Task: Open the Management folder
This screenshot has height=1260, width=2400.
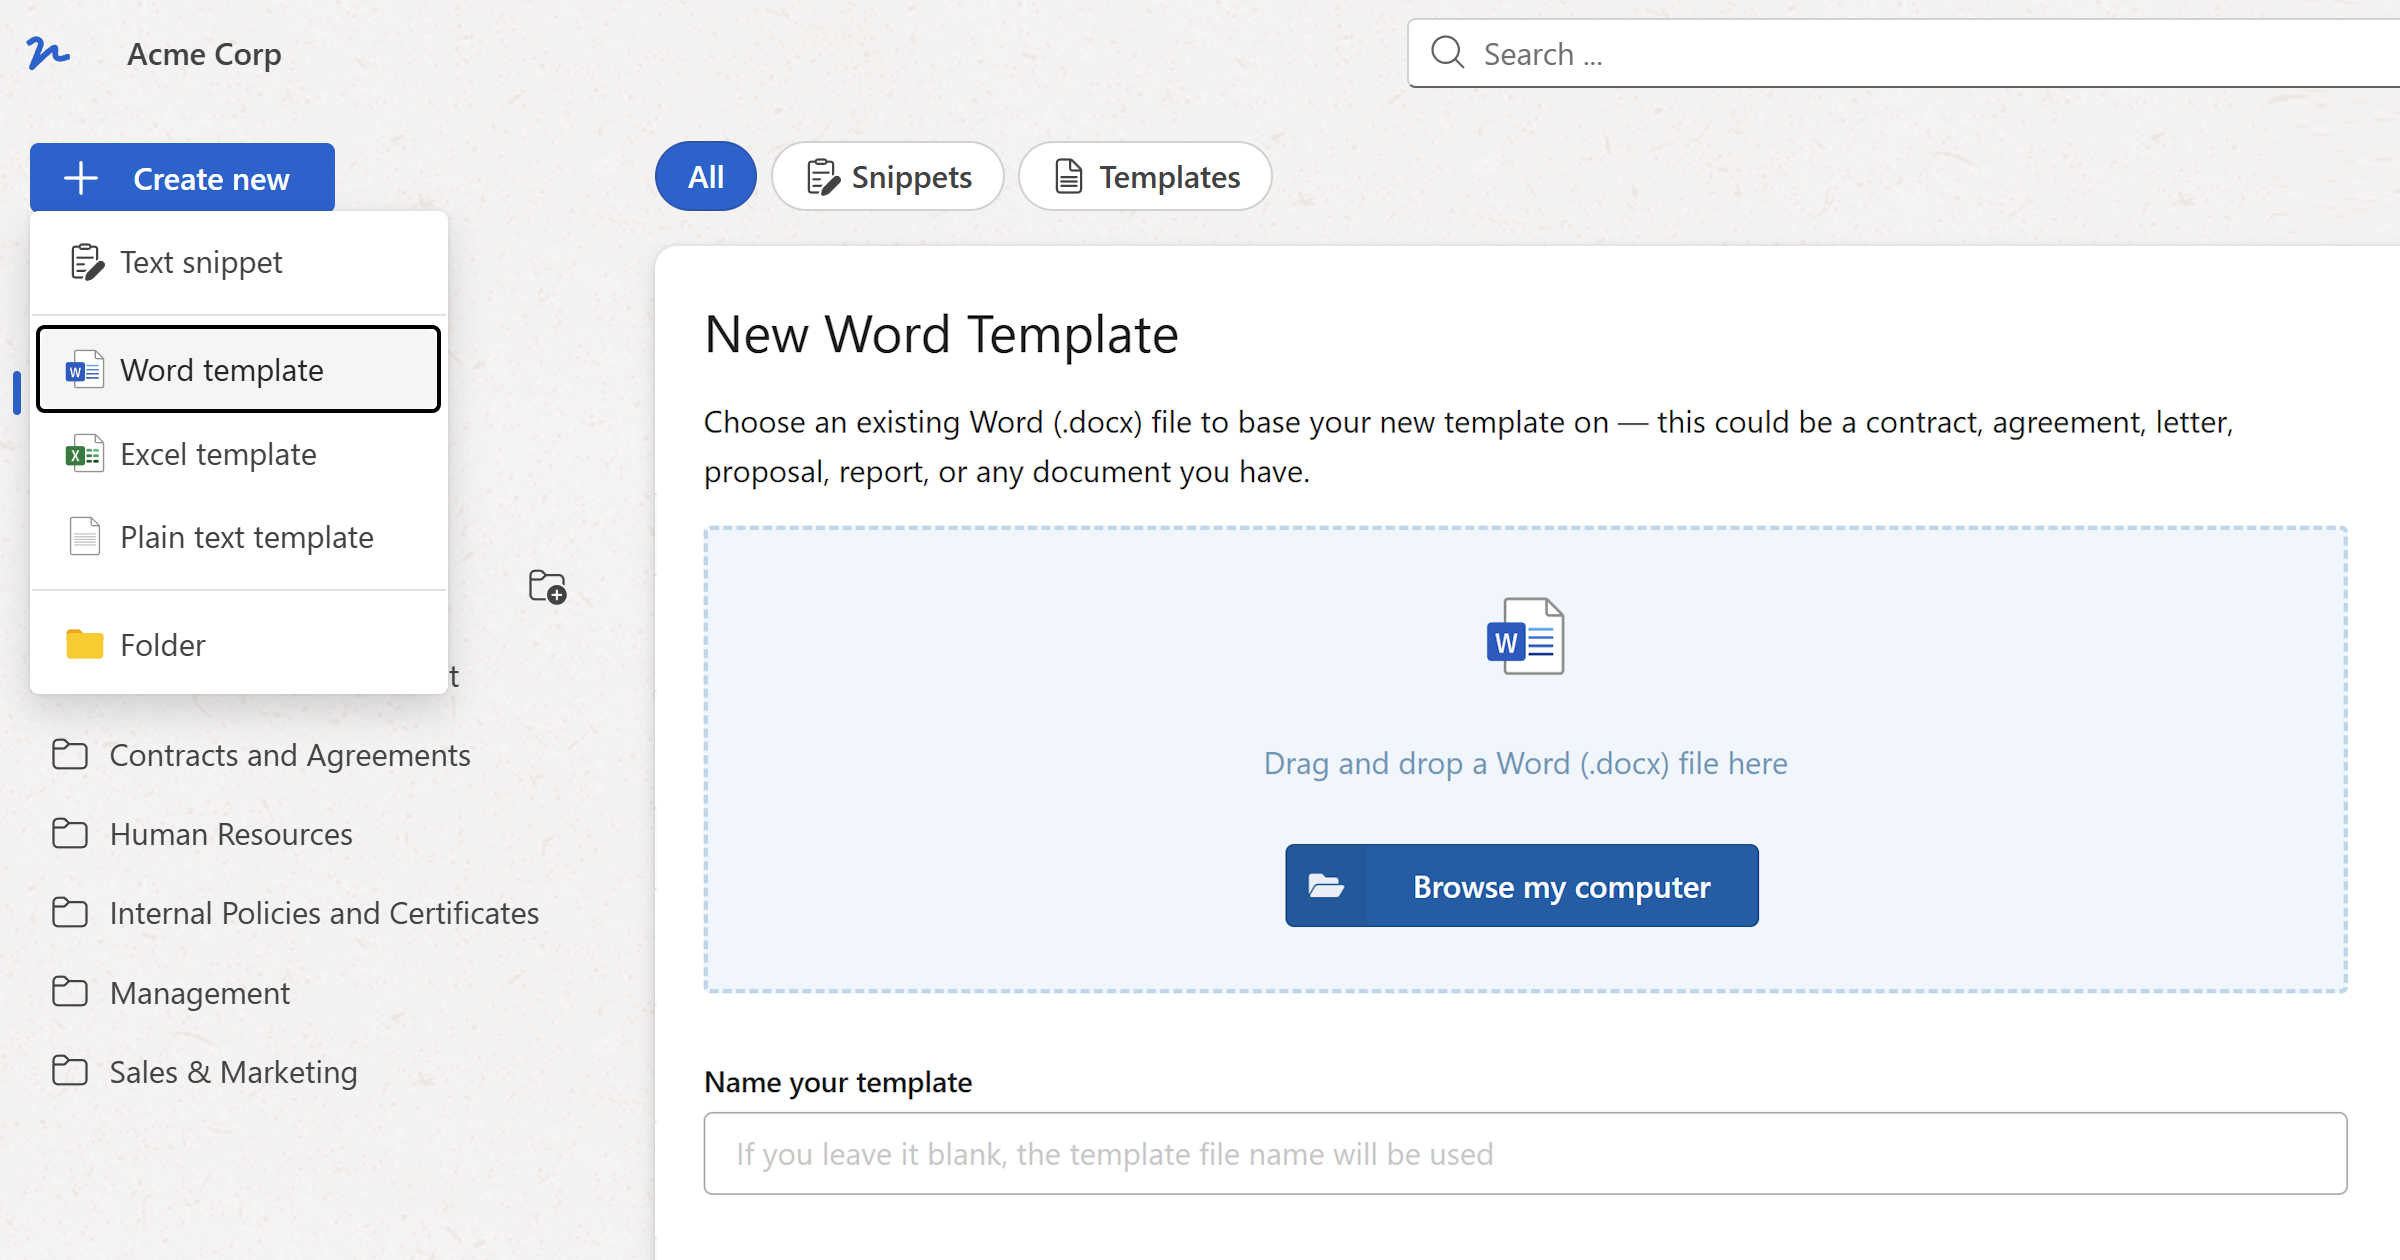Action: click(x=200, y=993)
